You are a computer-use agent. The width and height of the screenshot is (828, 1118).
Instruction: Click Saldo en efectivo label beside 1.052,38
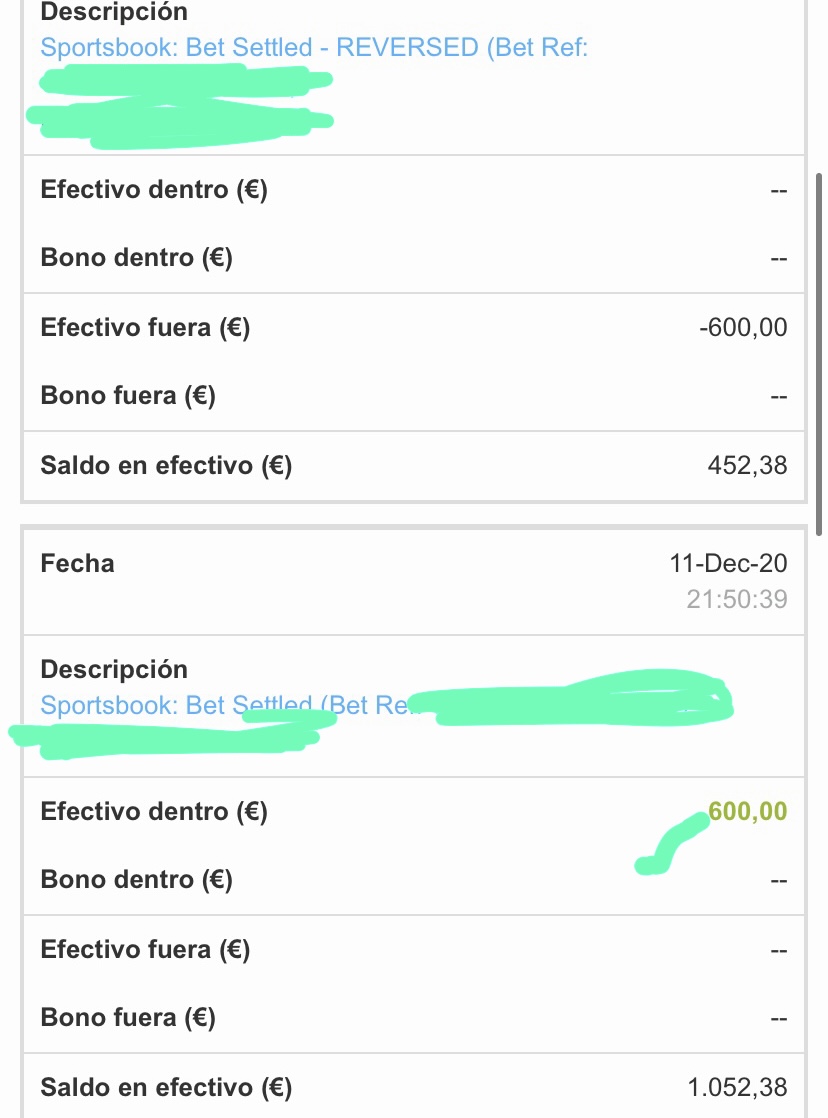[166, 1087]
